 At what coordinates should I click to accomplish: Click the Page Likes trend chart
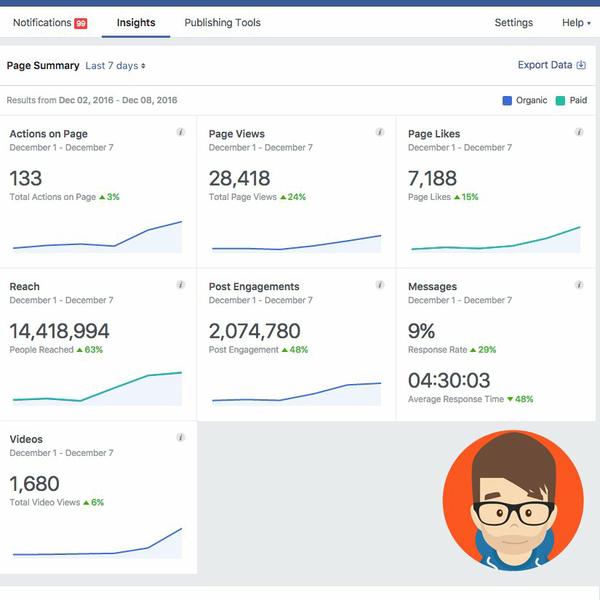pos(496,239)
